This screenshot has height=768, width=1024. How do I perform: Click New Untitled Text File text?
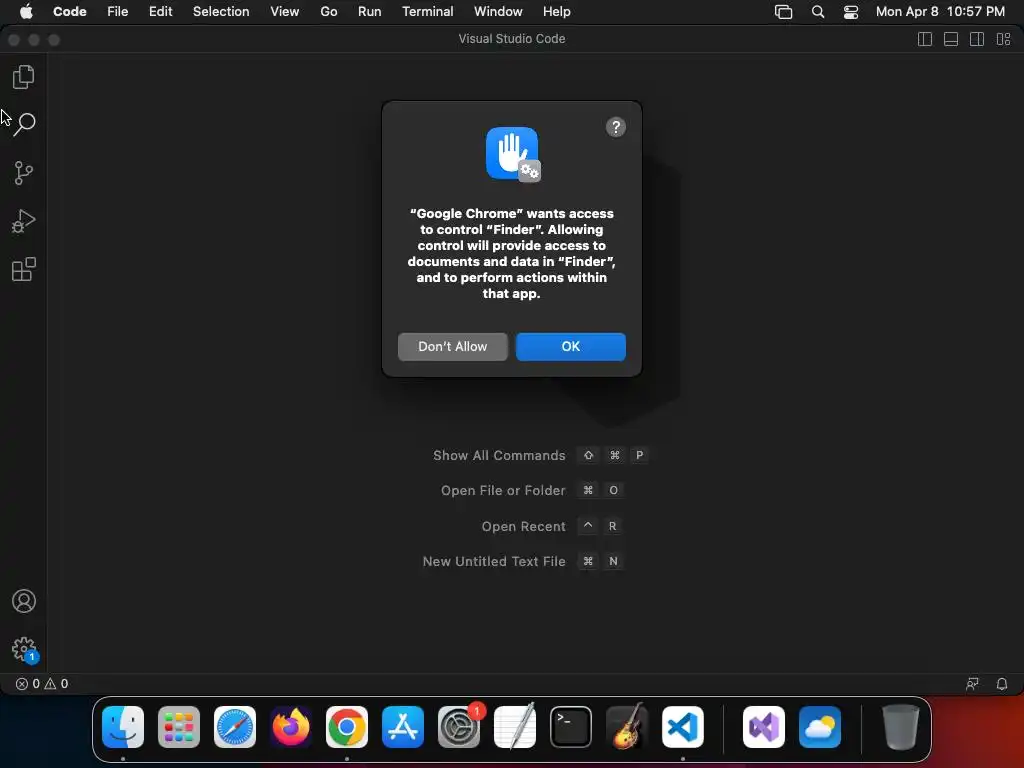point(494,562)
